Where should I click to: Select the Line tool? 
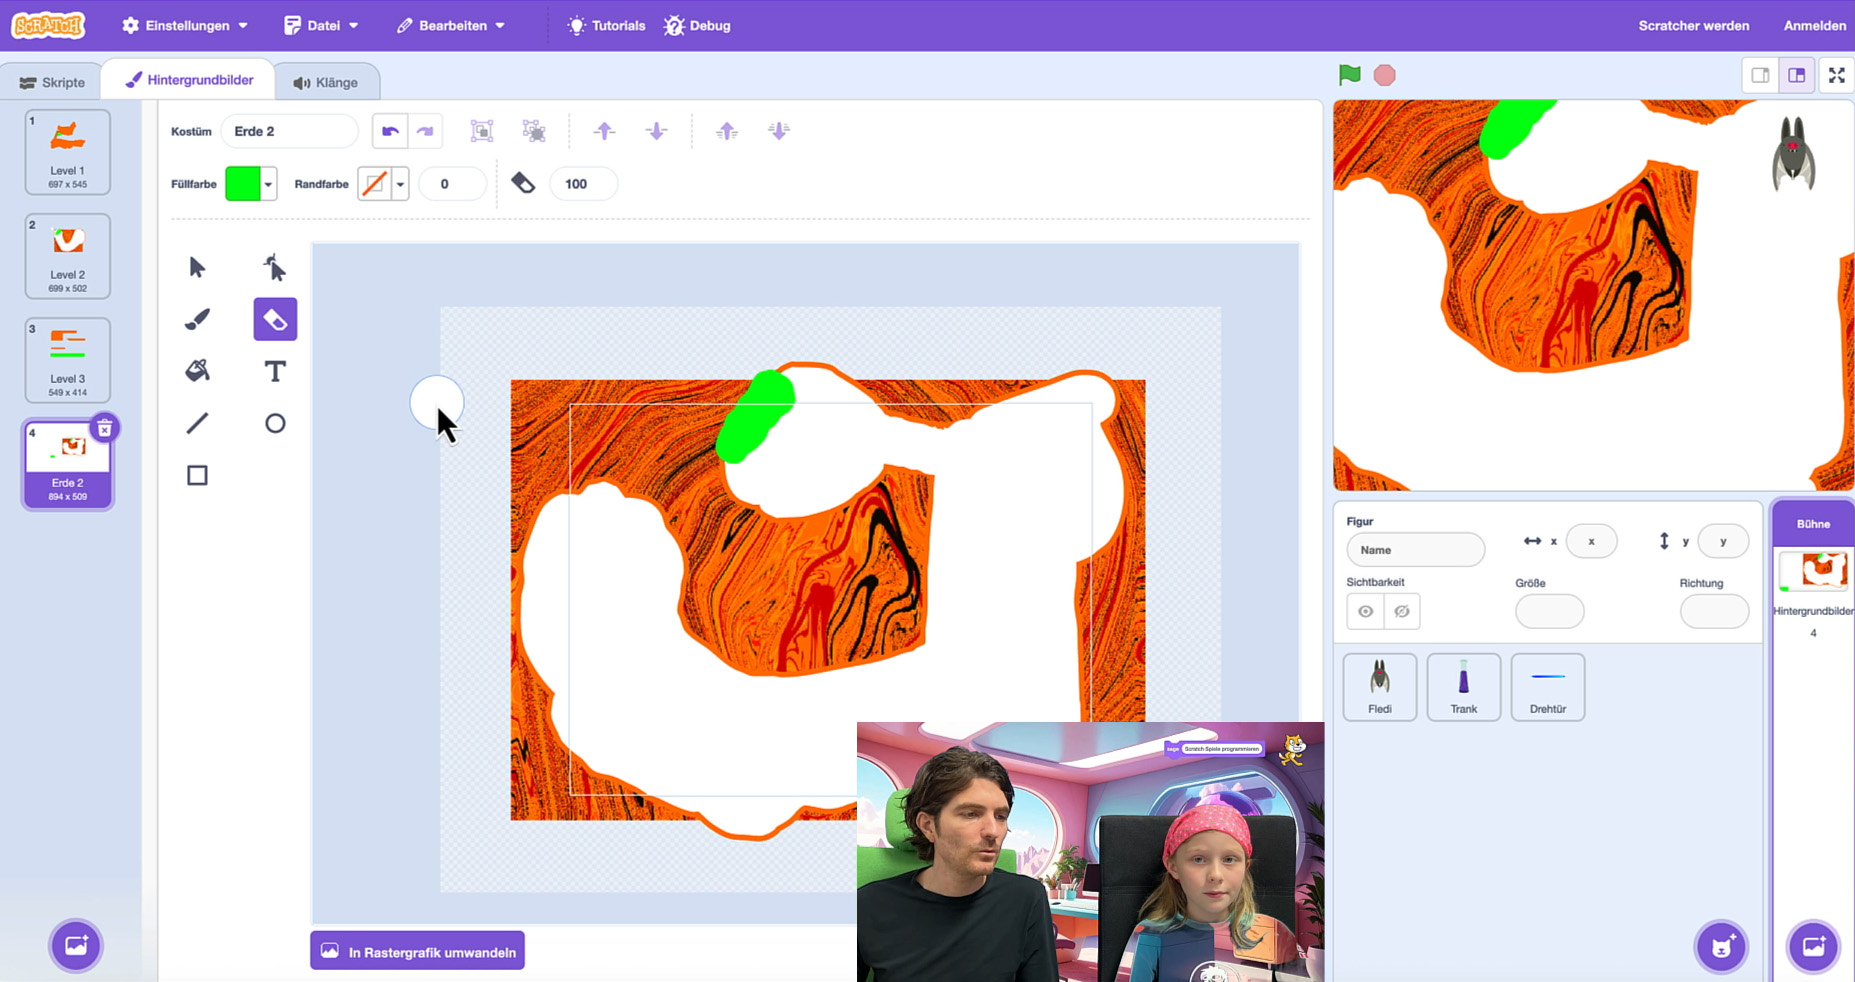pos(197,423)
